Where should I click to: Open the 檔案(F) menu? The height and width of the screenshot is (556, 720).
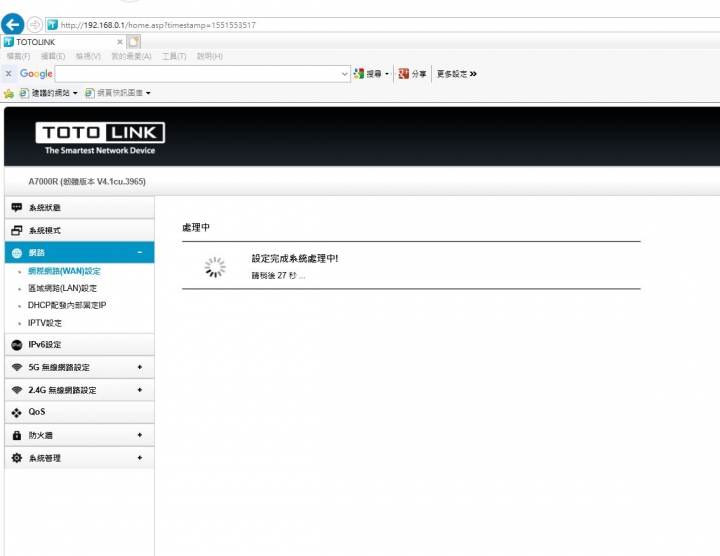pos(18,56)
